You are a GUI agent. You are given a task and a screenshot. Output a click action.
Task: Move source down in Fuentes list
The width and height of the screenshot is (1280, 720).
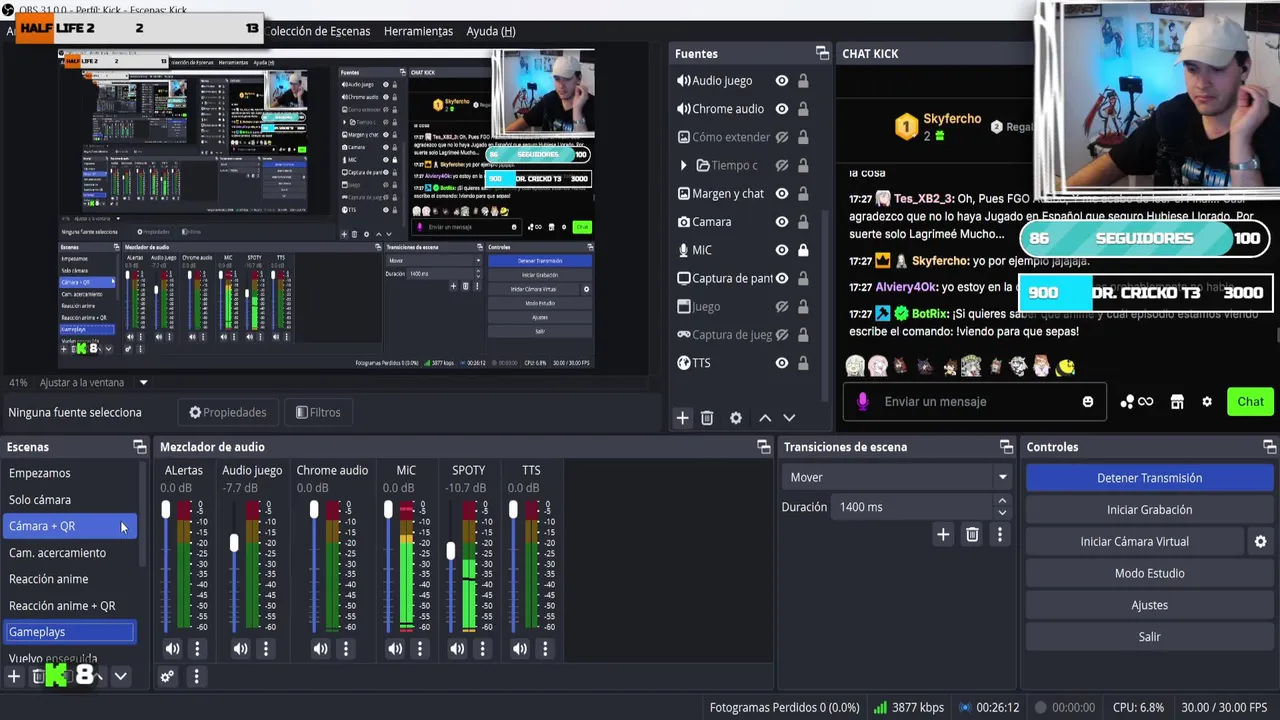(789, 418)
